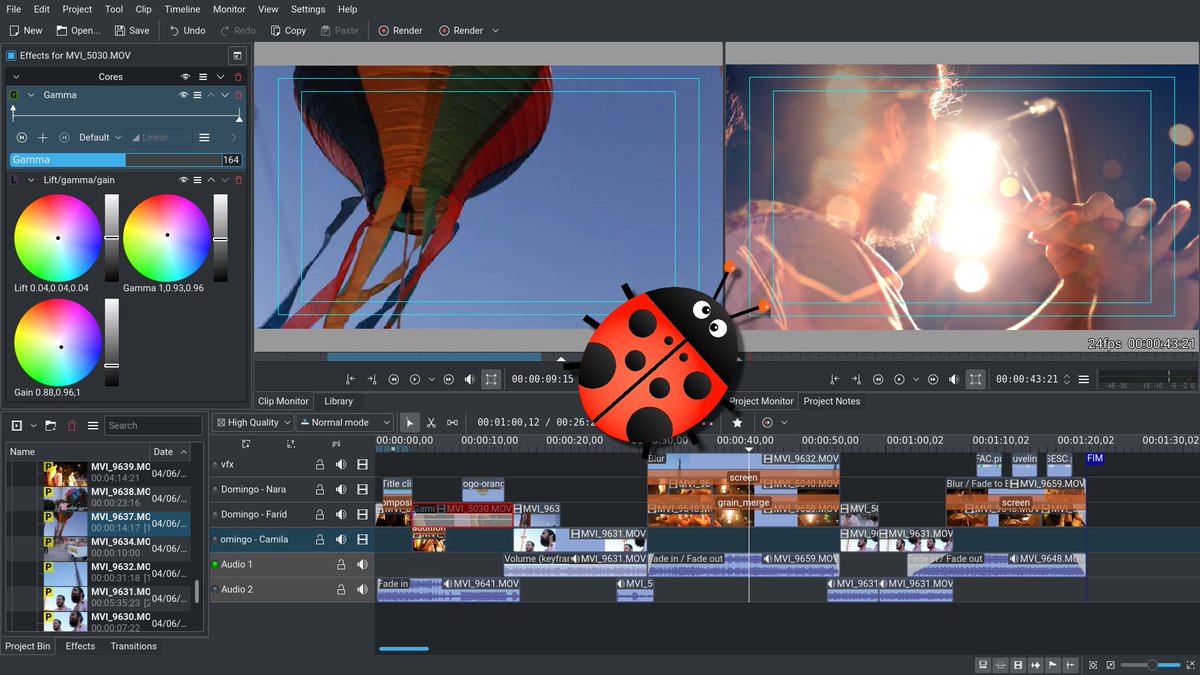Switch to the Project Notes tab
Viewport: 1200px width, 675px height.
tap(832, 401)
